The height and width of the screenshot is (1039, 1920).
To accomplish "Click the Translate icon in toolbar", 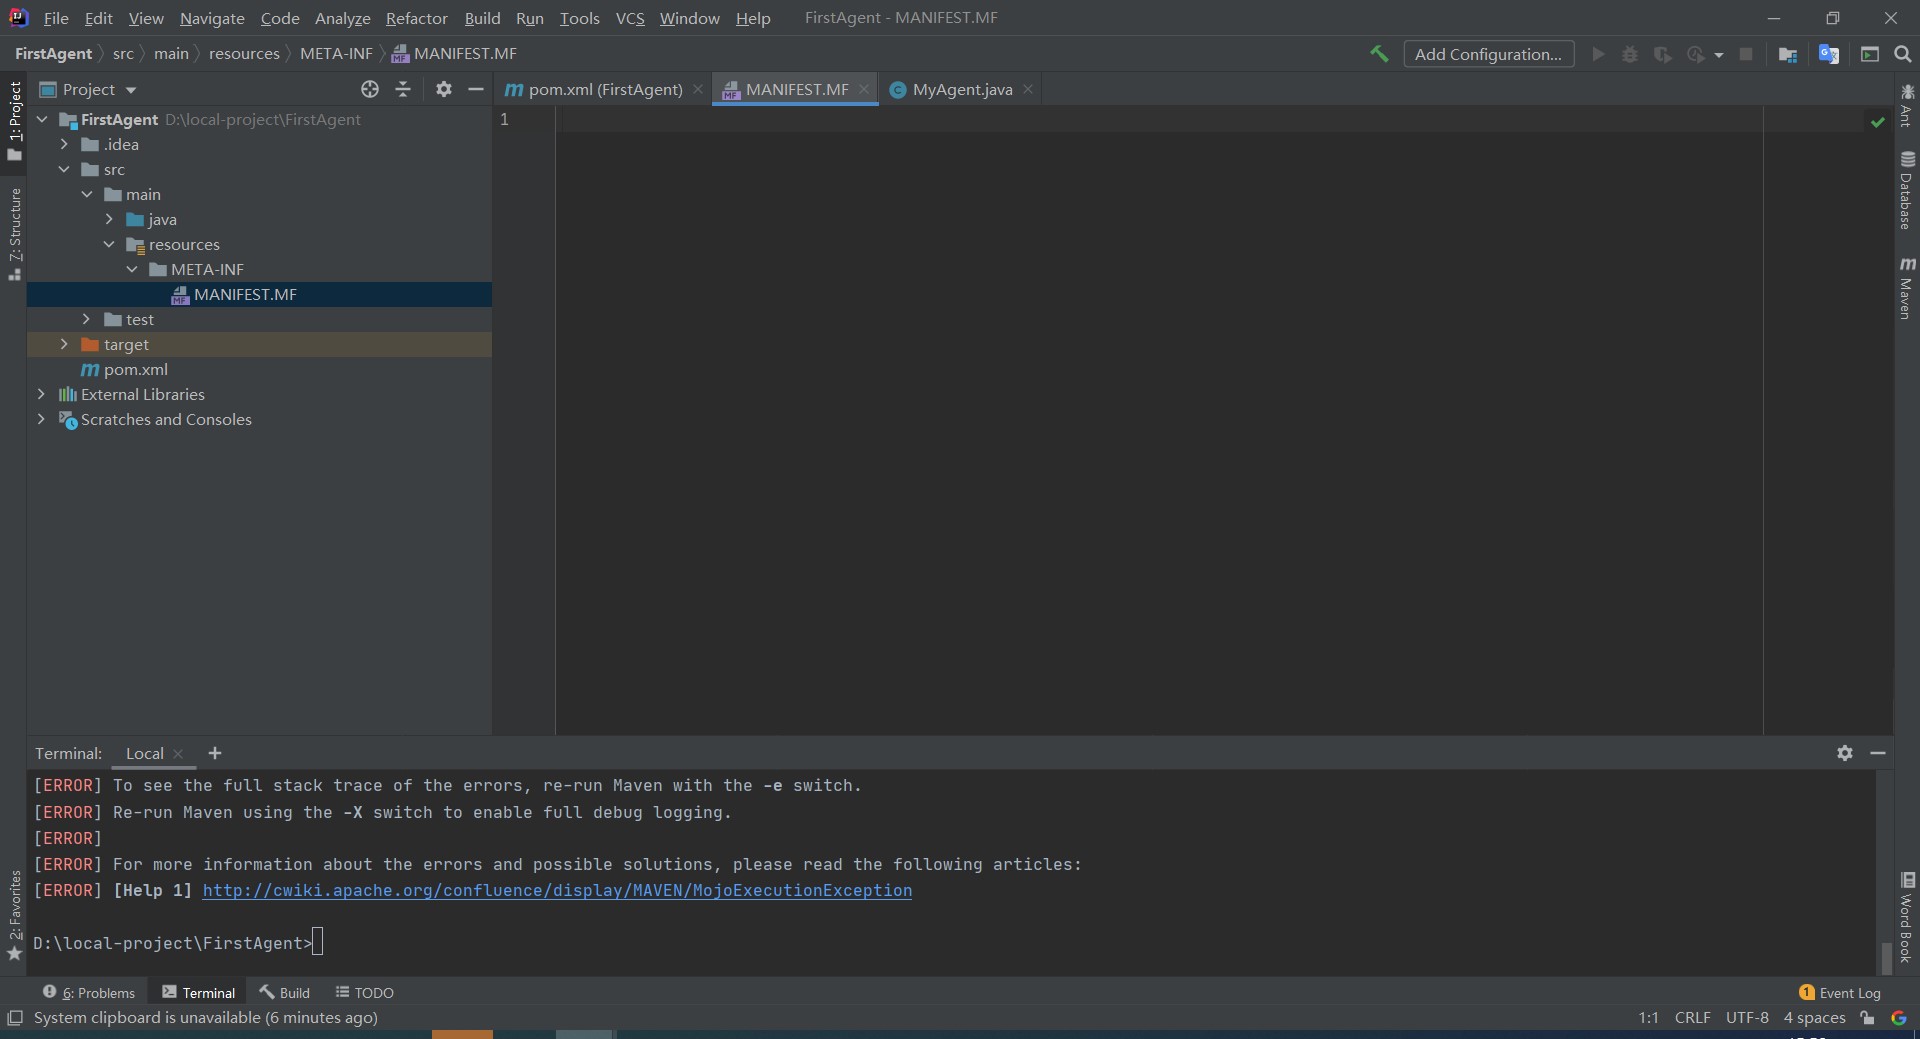I will (1829, 54).
